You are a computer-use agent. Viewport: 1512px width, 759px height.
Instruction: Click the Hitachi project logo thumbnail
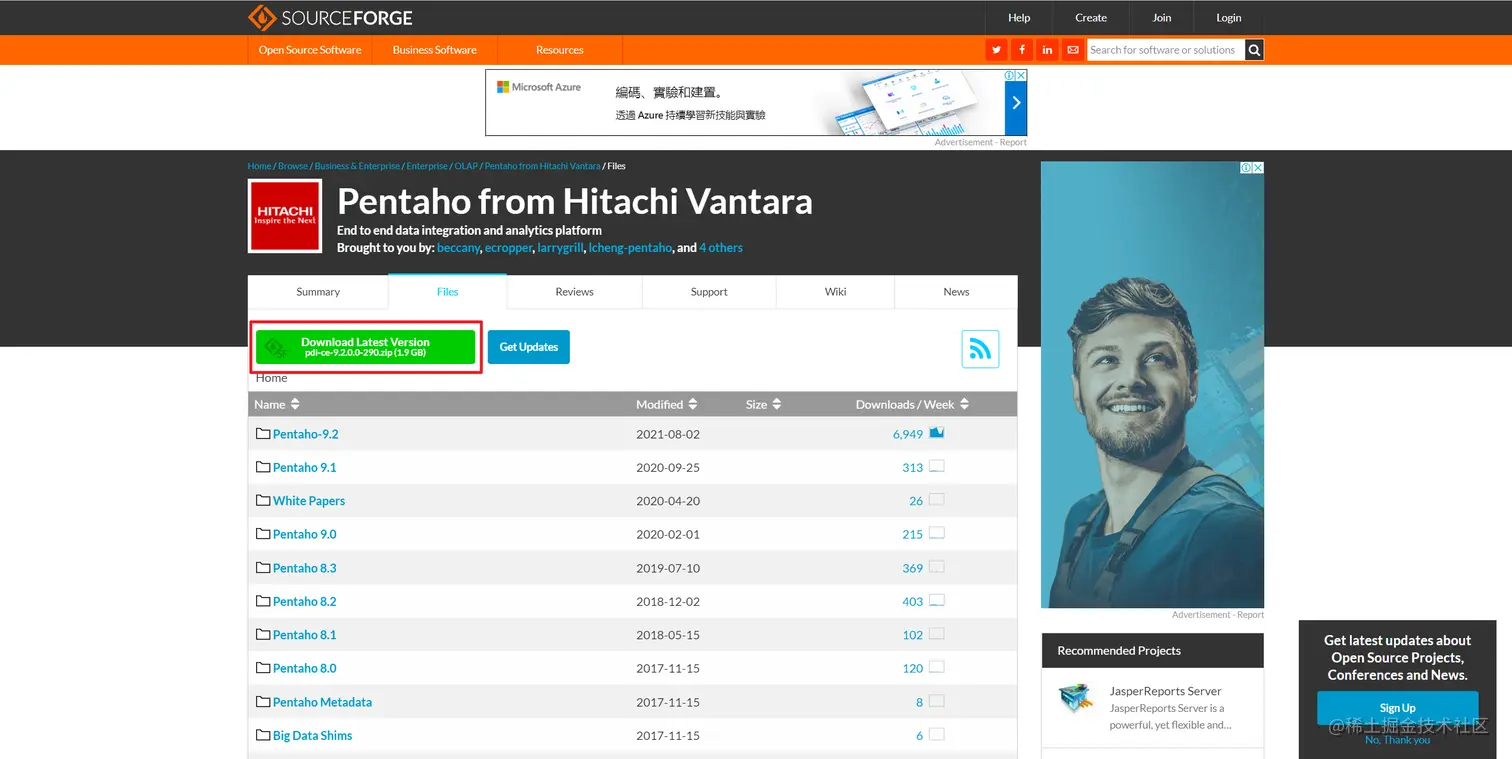(285, 216)
